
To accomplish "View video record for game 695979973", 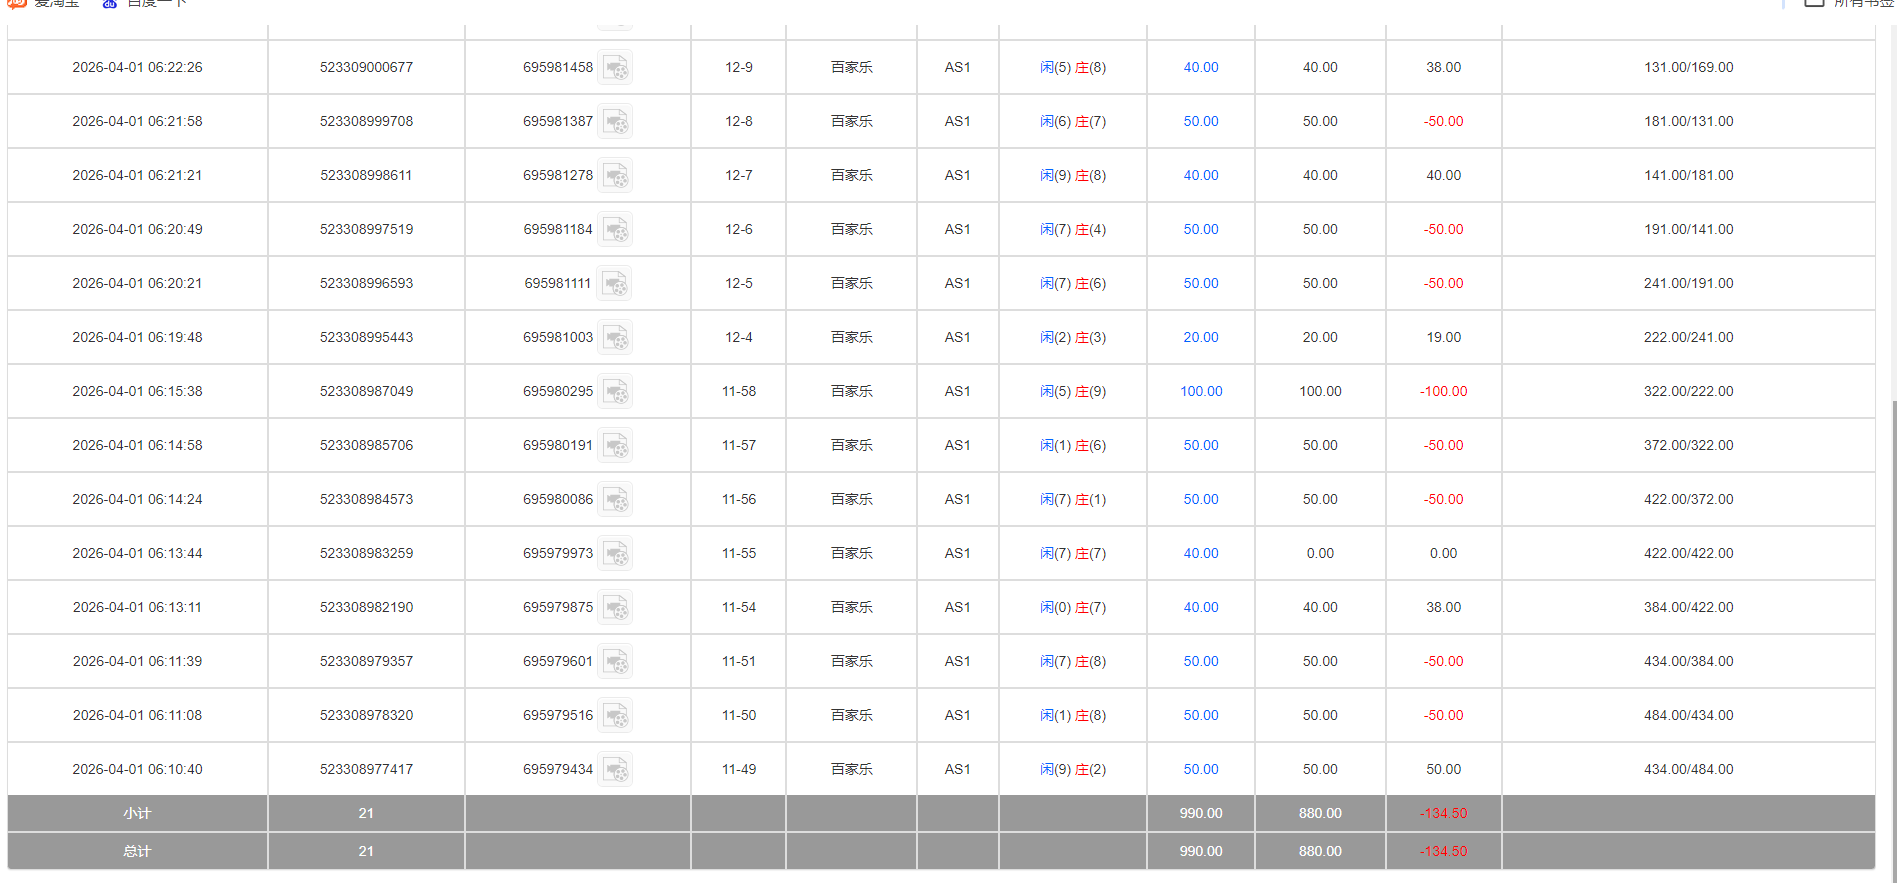I will [x=615, y=554].
